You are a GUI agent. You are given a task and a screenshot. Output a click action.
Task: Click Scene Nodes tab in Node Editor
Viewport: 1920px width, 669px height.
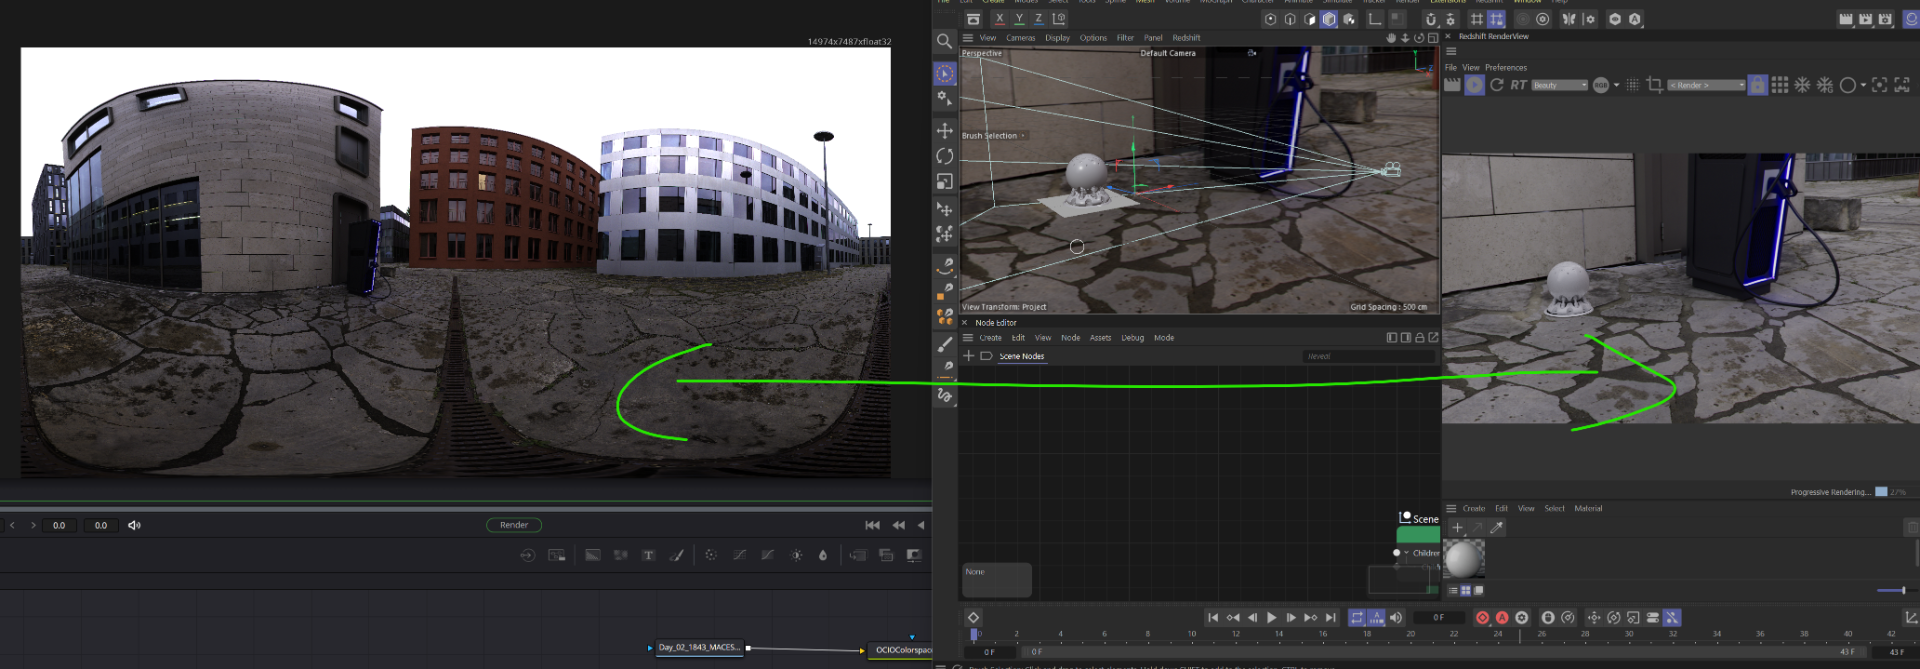pos(1021,356)
